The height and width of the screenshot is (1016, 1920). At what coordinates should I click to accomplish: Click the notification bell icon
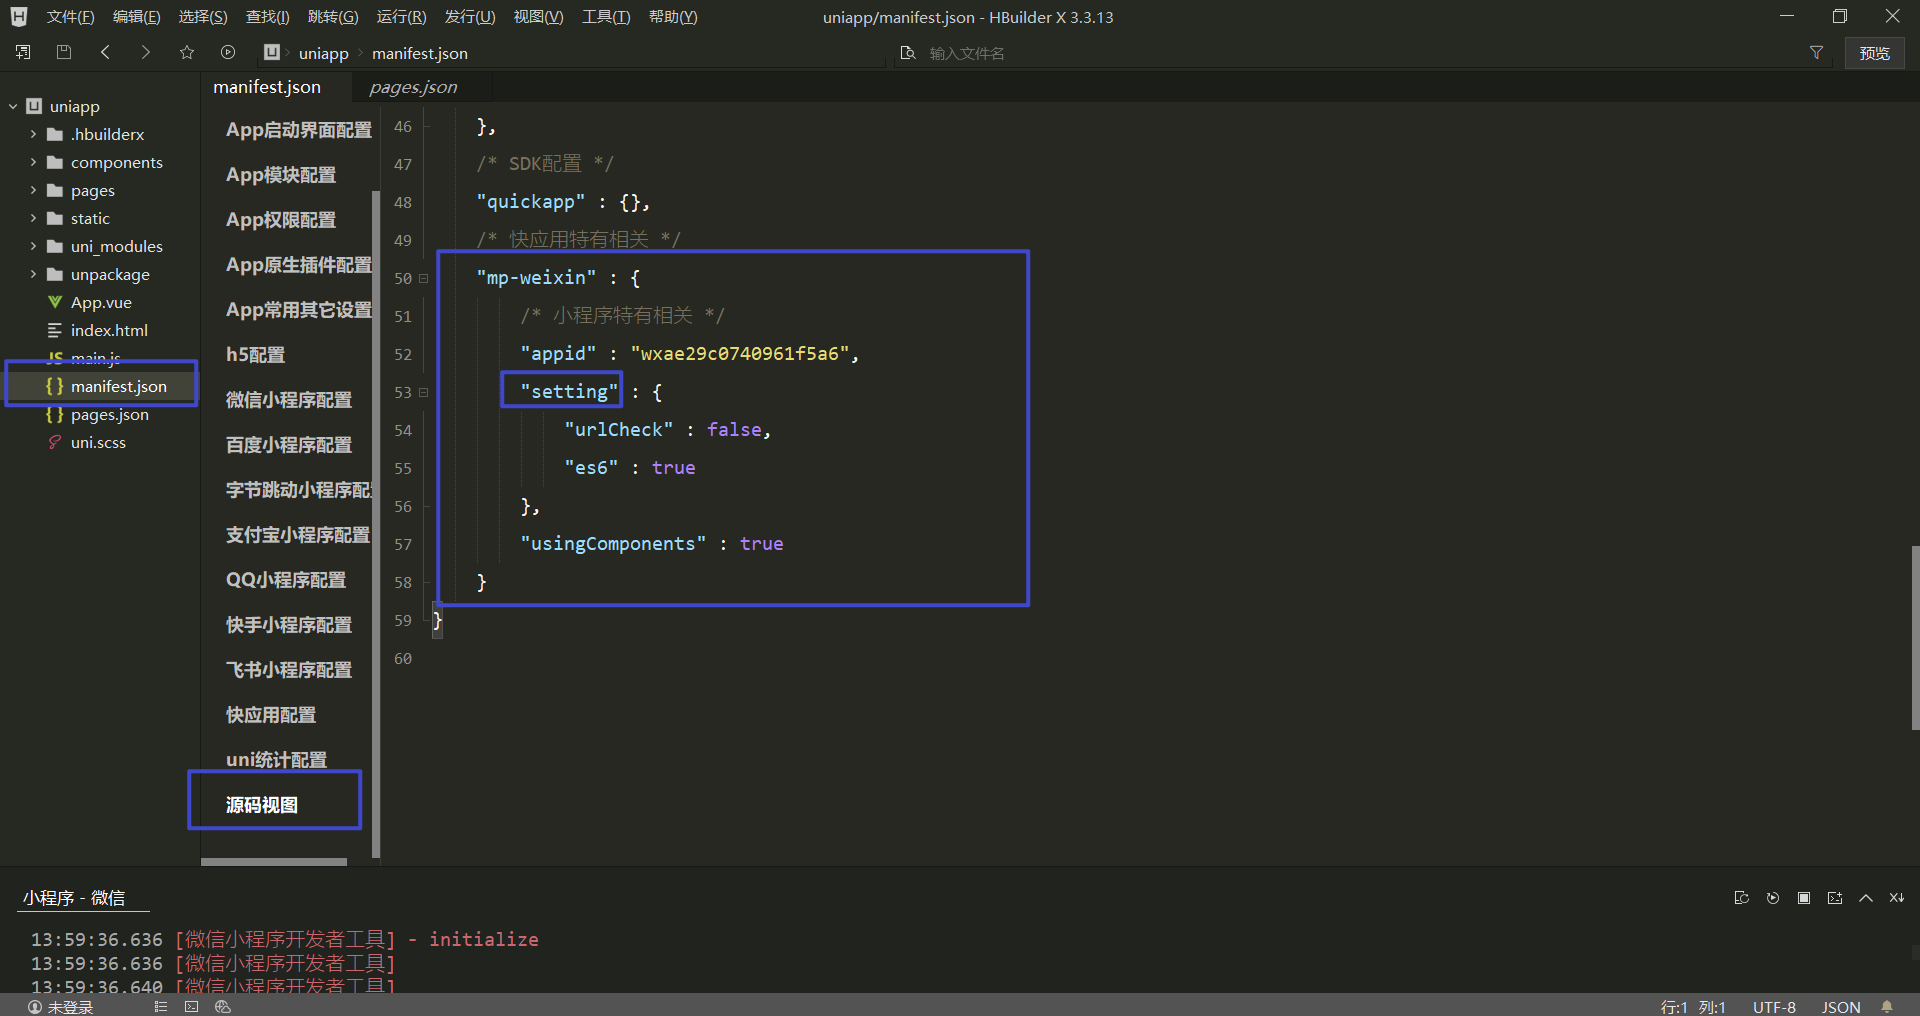point(1887,1007)
